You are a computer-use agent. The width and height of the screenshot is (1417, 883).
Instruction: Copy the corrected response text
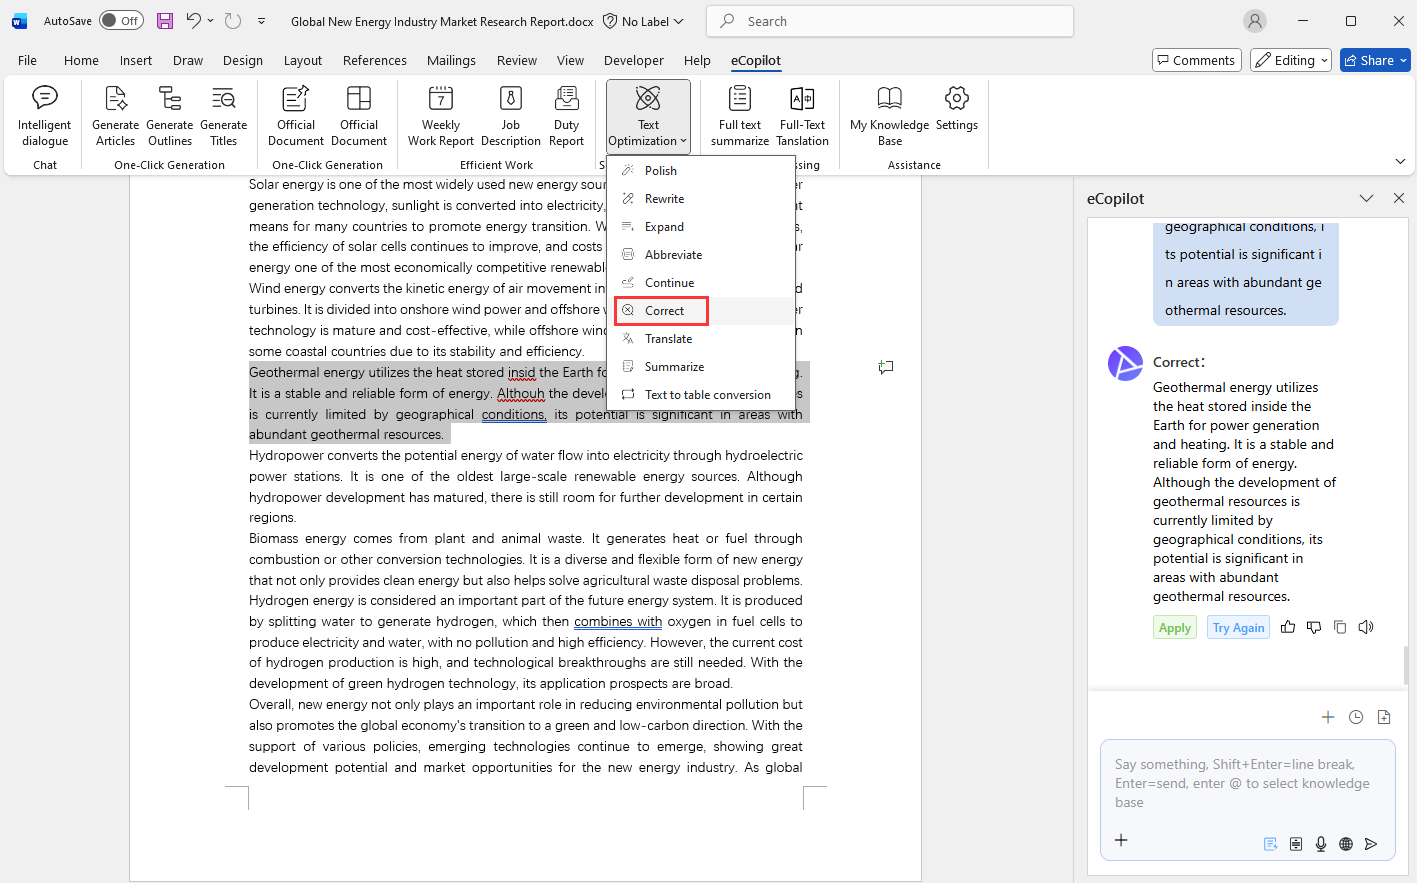pos(1340,627)
